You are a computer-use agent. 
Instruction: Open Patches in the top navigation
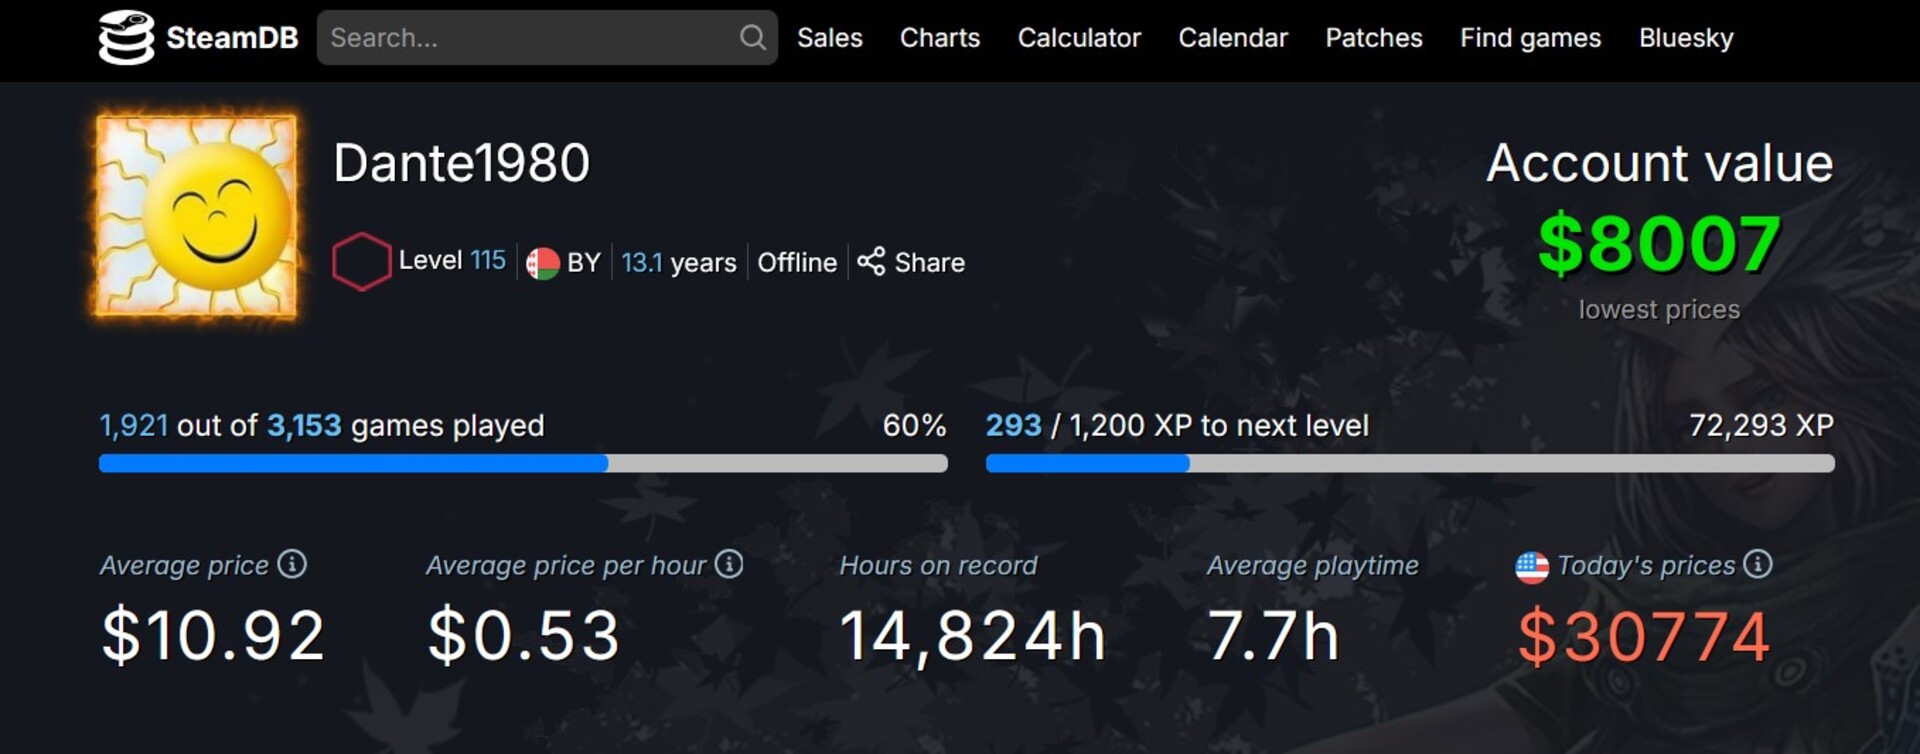click(x=1373, y=38)
